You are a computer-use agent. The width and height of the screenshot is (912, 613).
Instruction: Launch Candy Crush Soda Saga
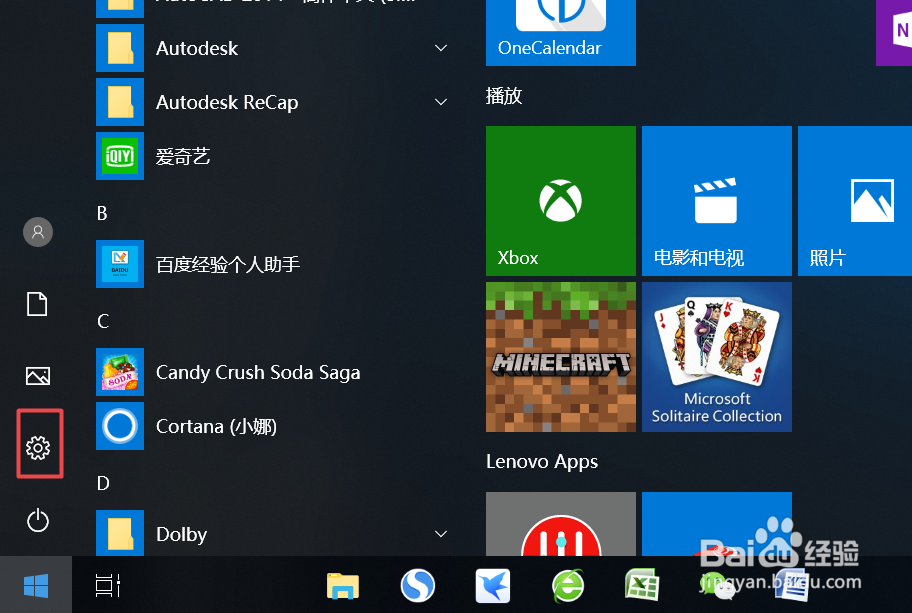click(x=273, y=372)
